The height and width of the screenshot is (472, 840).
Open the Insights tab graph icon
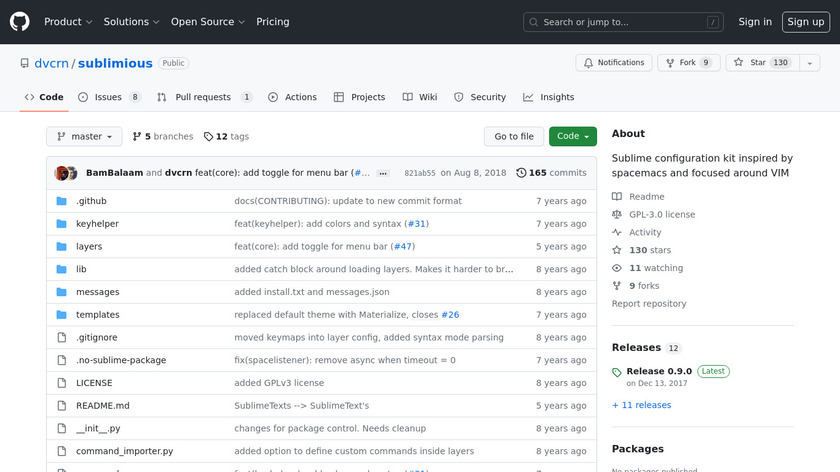pos(528,97)
